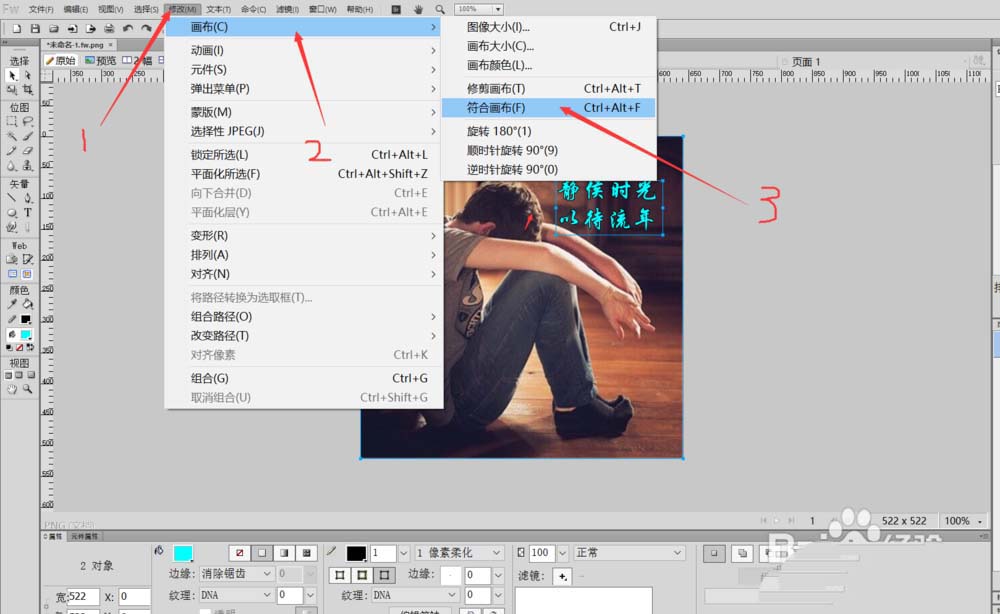Image resolution: width=1000 pixels, height=614 pixels.
Task: Click toolbar fill color cyan swatch
Action: (26, 335)
